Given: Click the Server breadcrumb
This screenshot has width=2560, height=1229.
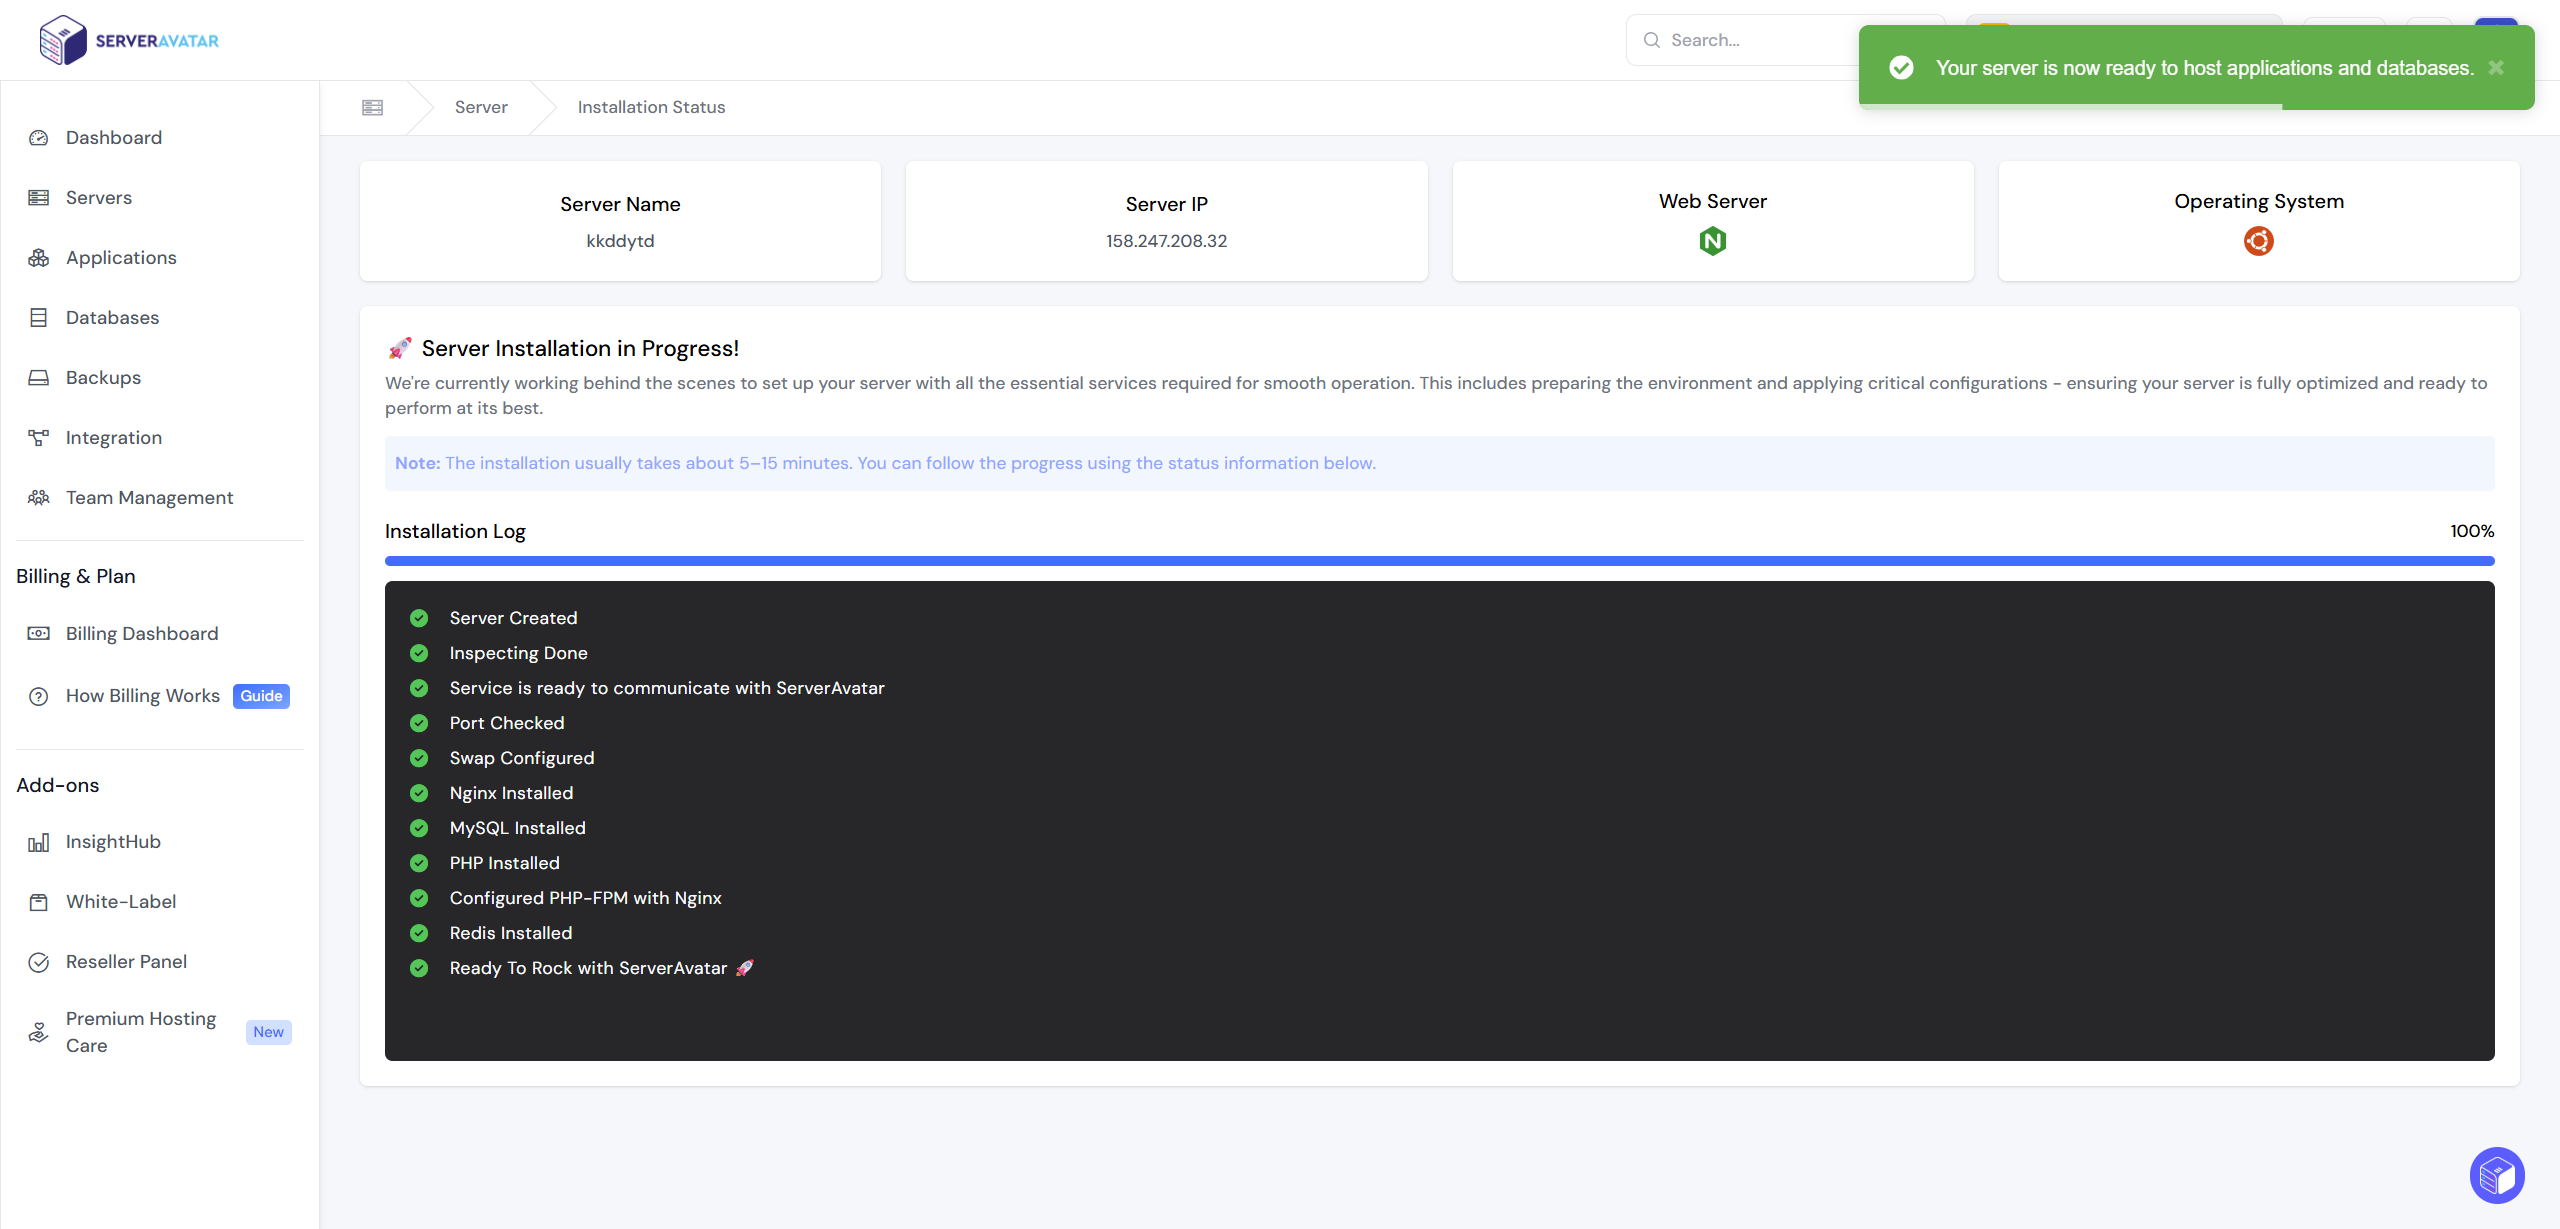Looking at the screenshot, I should click(481, 107).
